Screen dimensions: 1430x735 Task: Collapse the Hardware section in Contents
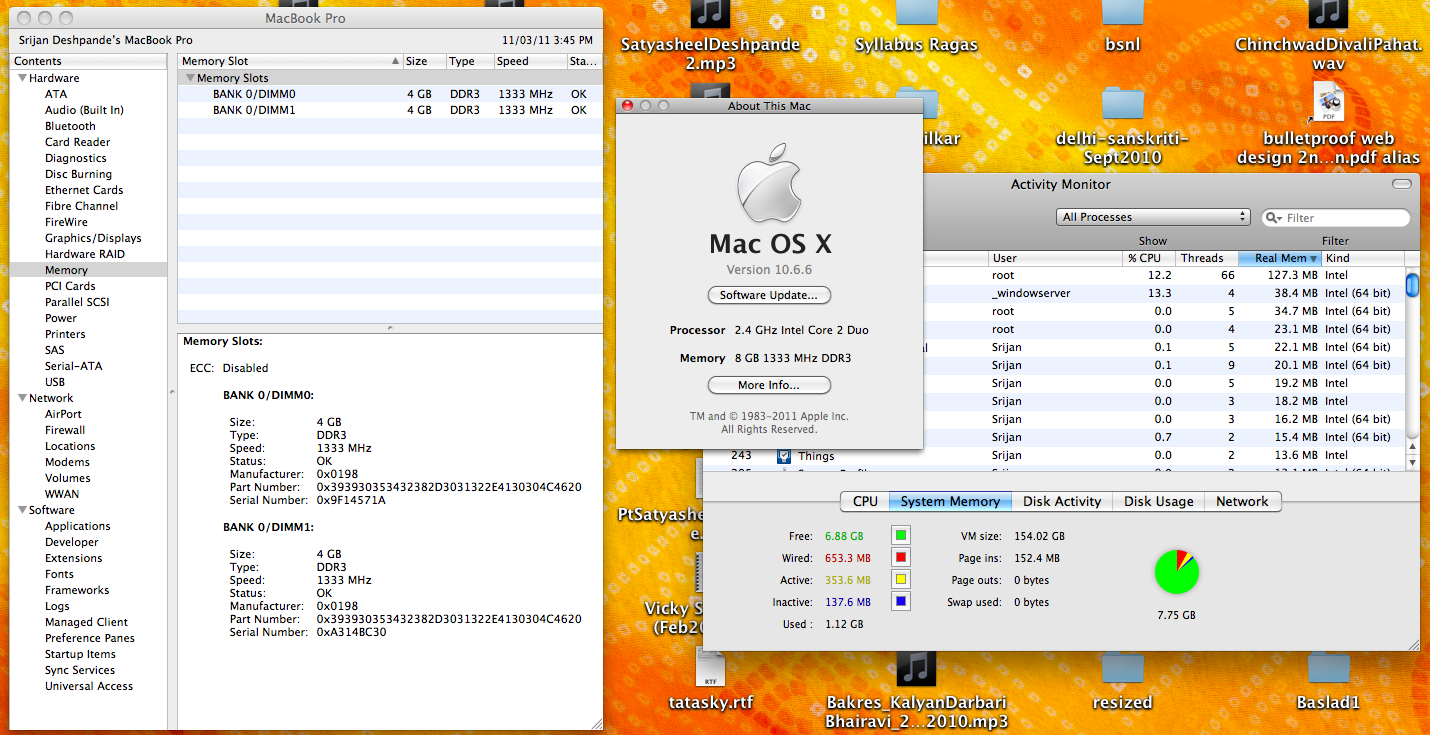21,78
